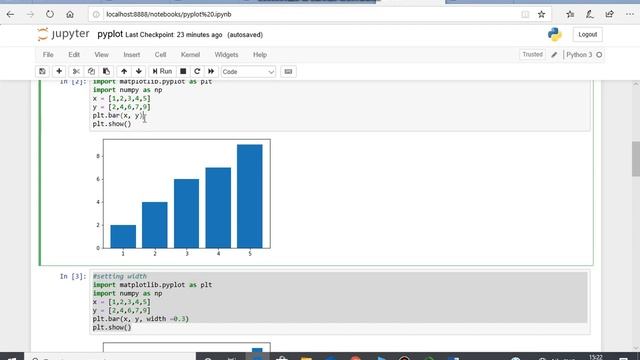Restart kernel and run all icon
The image size is (640, 360).
[x=211, y=71]
